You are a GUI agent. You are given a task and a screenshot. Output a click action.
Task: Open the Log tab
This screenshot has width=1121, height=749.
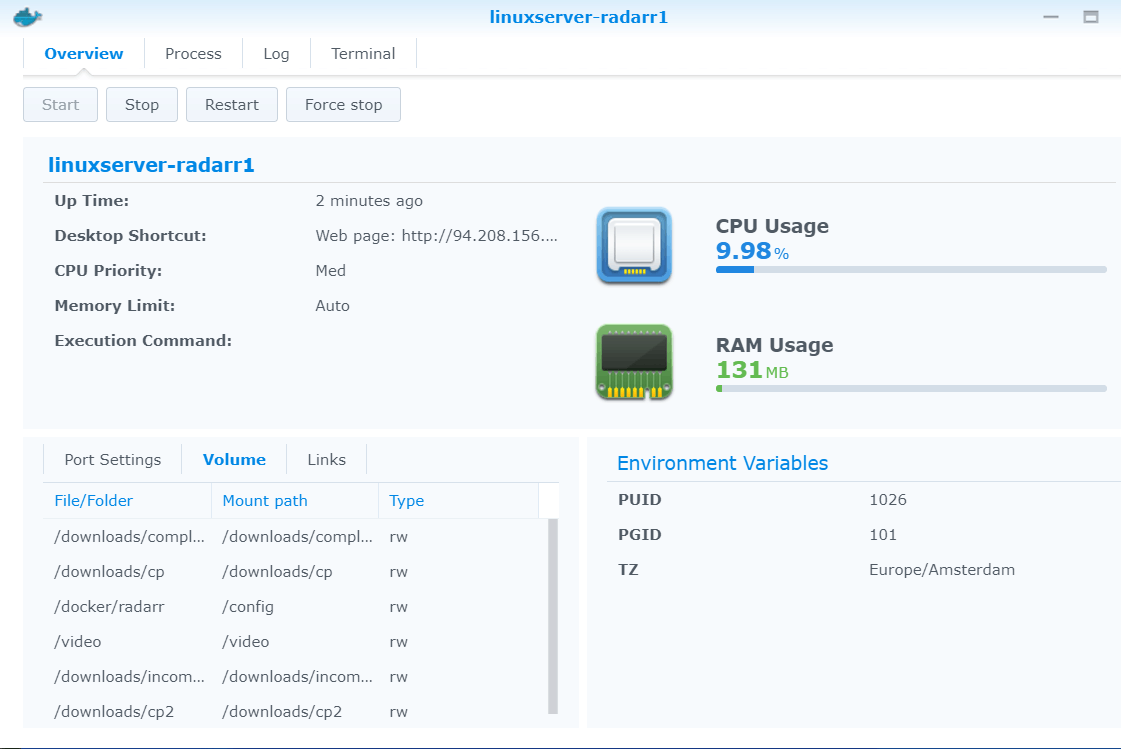(276, 54)
